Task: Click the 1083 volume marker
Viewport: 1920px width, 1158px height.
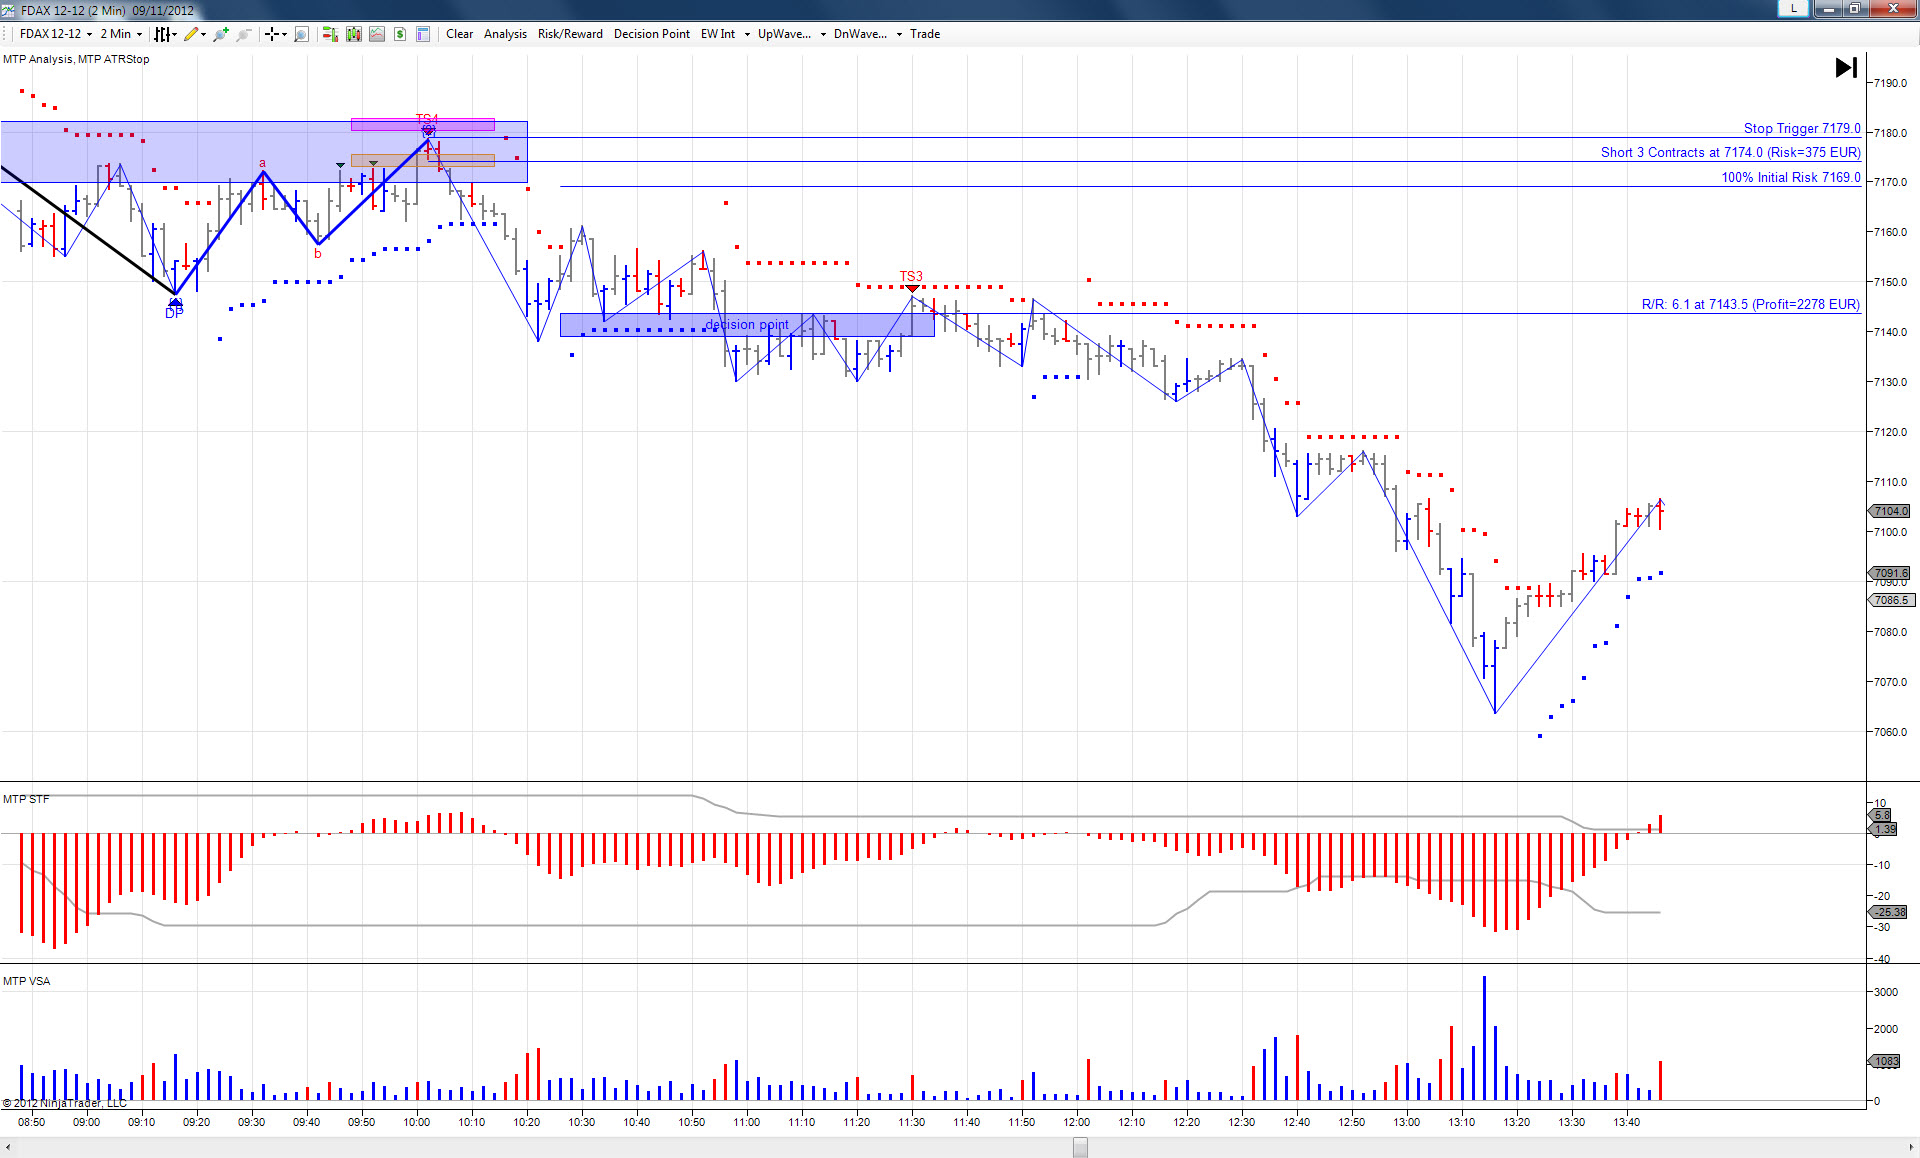Action: [x=1885, y=1061]
